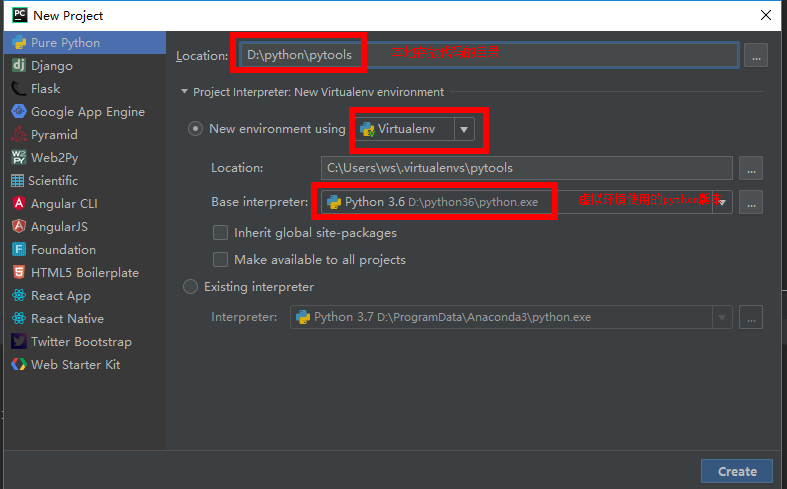Click the Twitter Bootstrap icon
787x489 pixels.
click(19, 341)
